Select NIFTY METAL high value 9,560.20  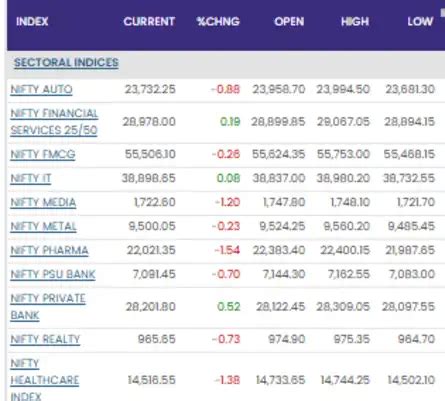click(347, 226)
